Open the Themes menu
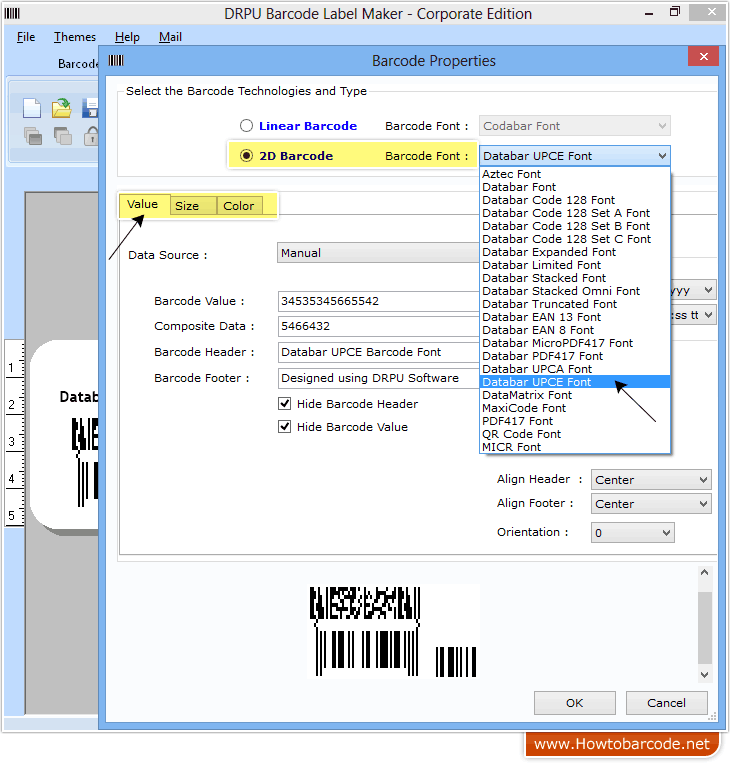730x763 pixels. pos(75,37)
